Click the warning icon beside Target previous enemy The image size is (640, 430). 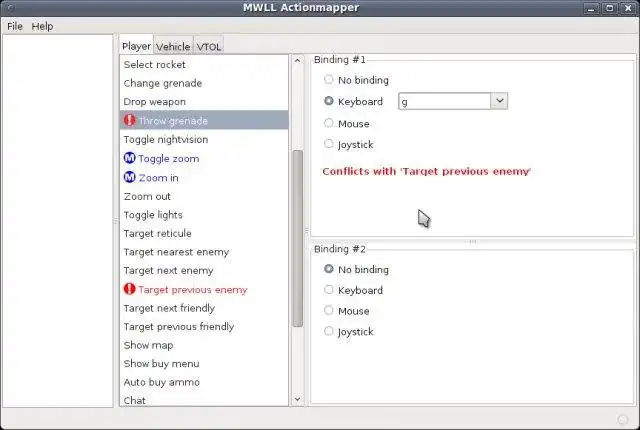pyautogui.click(x=129, y=289)
